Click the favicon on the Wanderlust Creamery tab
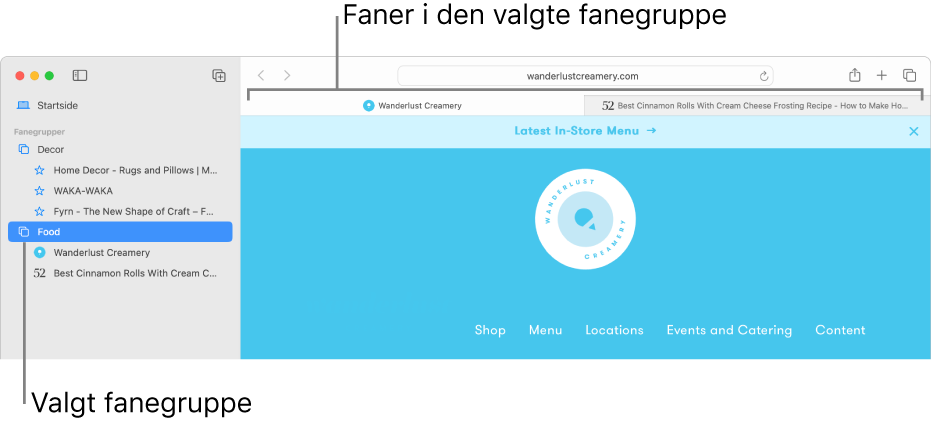Image resolution: width=931 pixels, height=426 pixels. pyautogui.click(x=369, y=106)
